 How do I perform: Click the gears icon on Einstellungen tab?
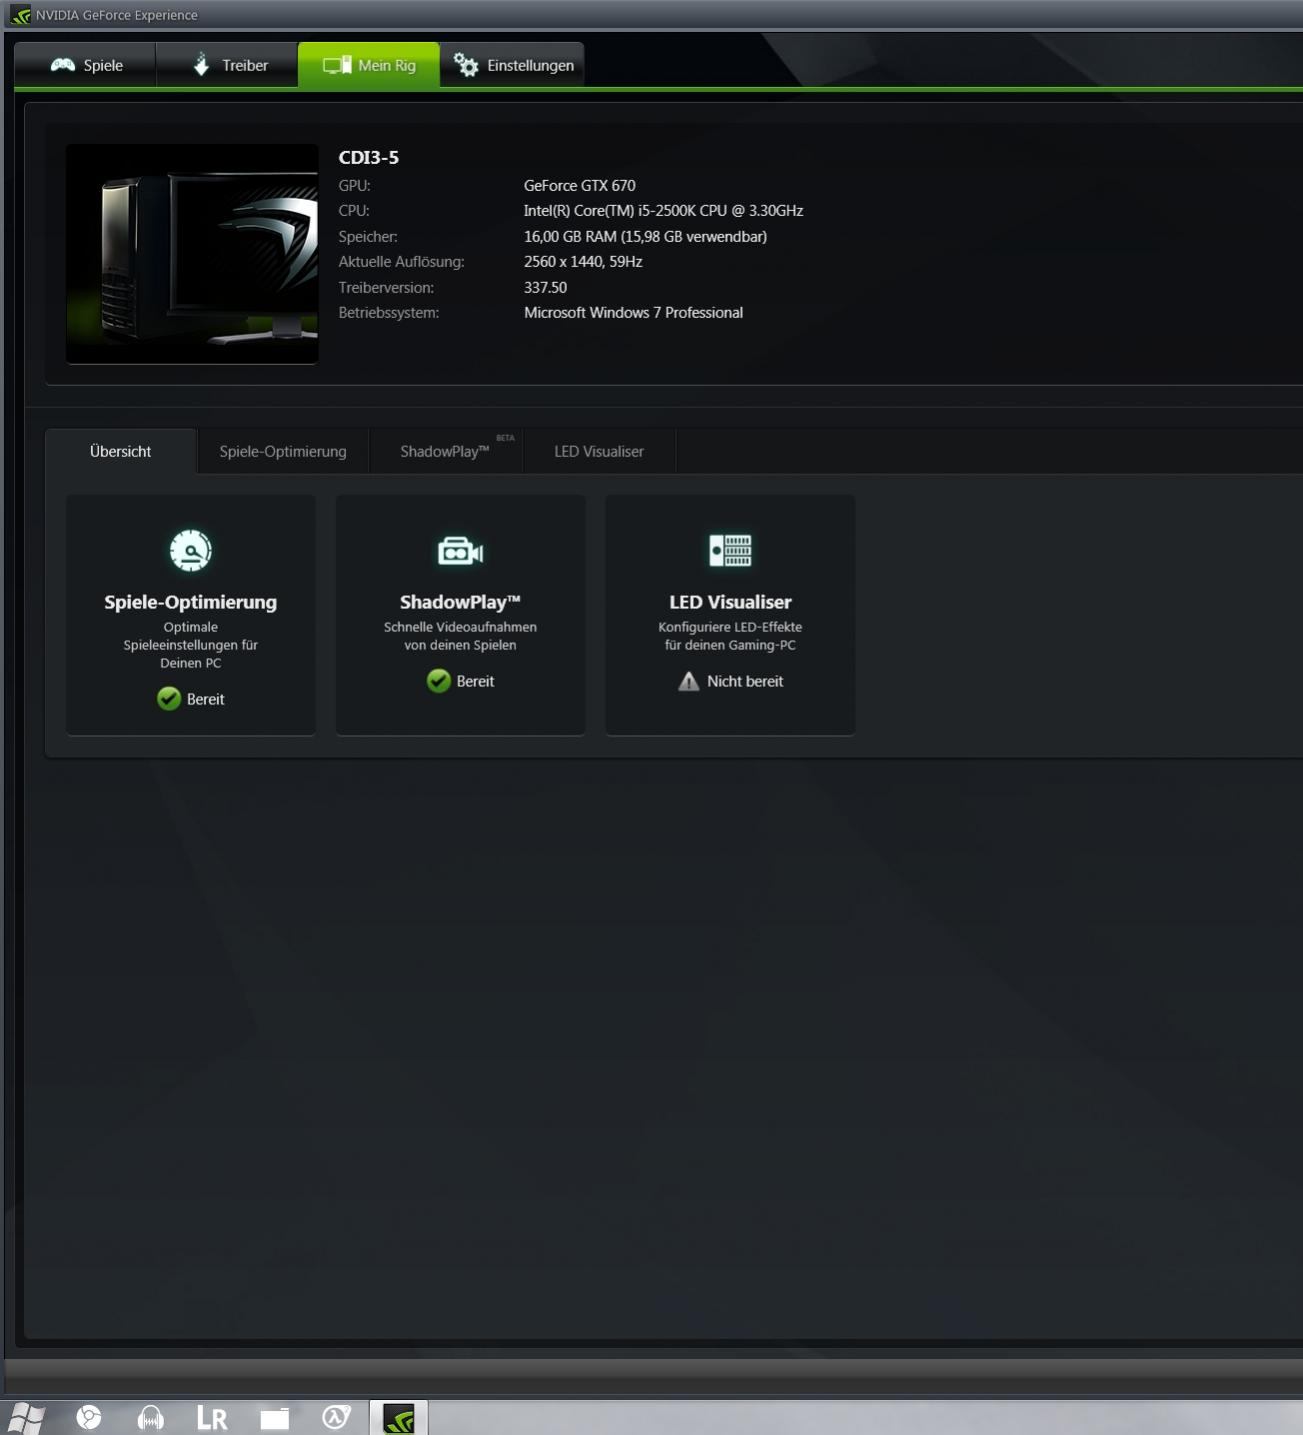pyautogui.click(x=466, y=65)
